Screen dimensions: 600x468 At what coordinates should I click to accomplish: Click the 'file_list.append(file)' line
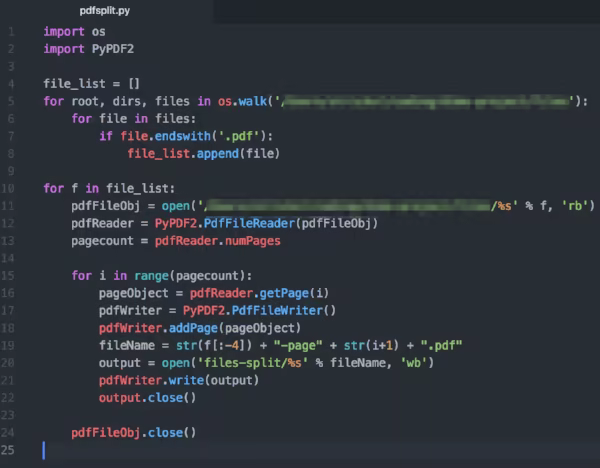[203, 153]
